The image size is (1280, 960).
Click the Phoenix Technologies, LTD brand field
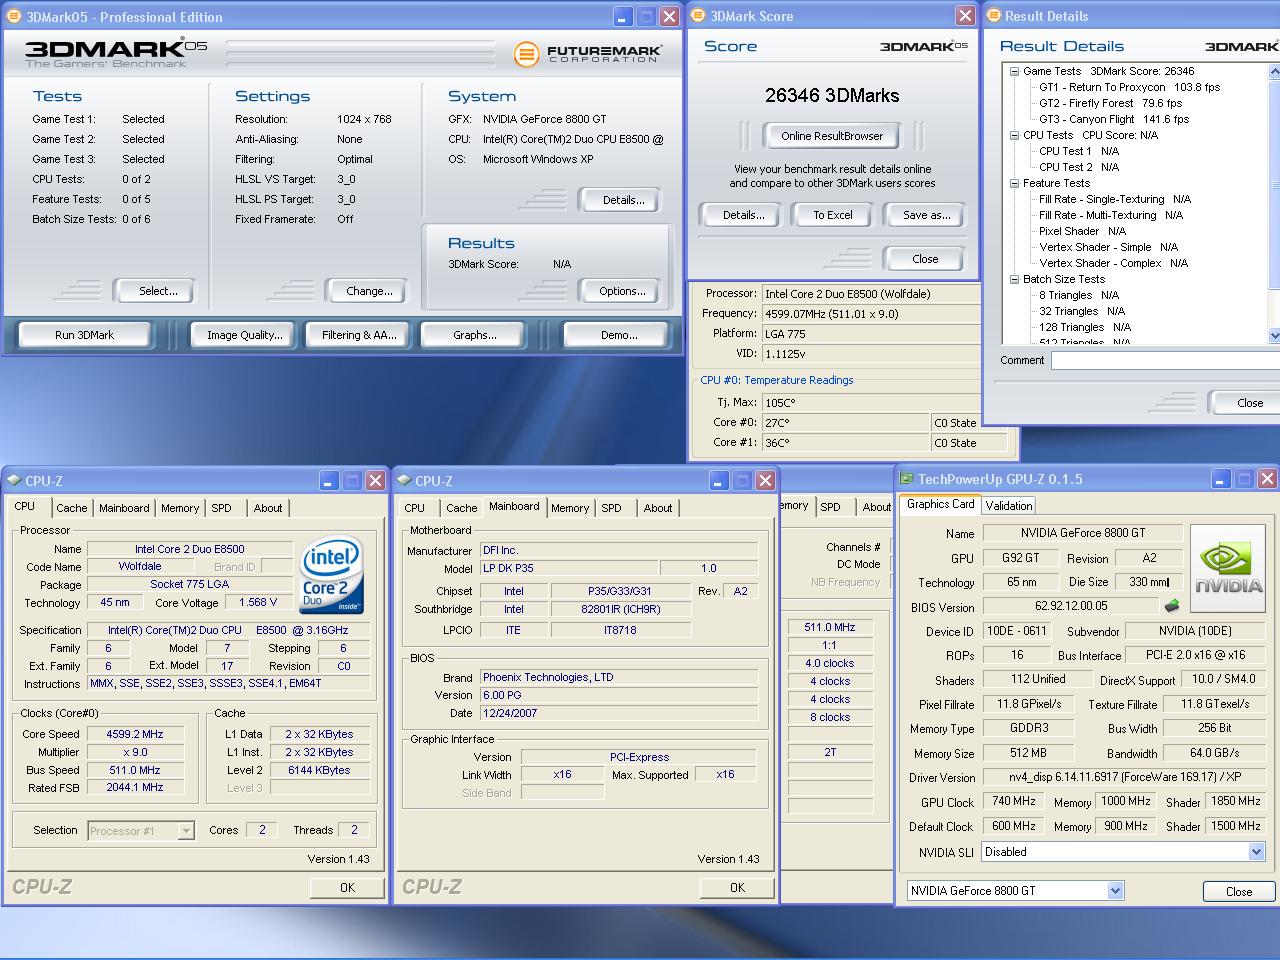point(618,677)
